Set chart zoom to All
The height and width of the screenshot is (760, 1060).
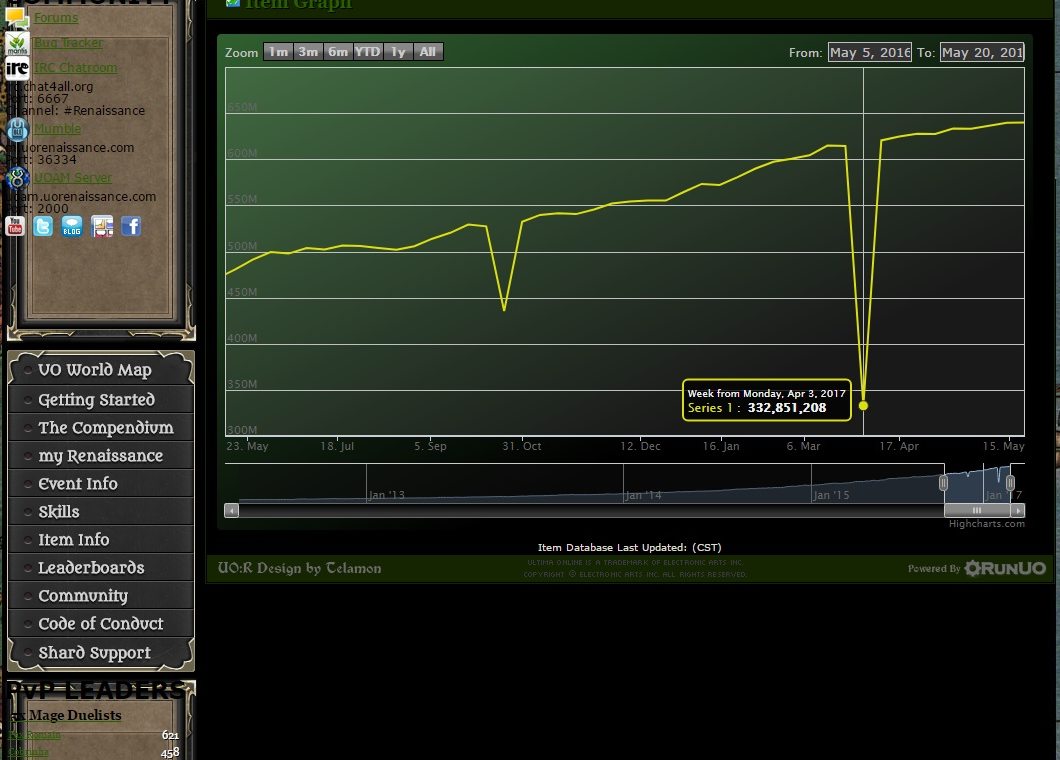[428, 52]
